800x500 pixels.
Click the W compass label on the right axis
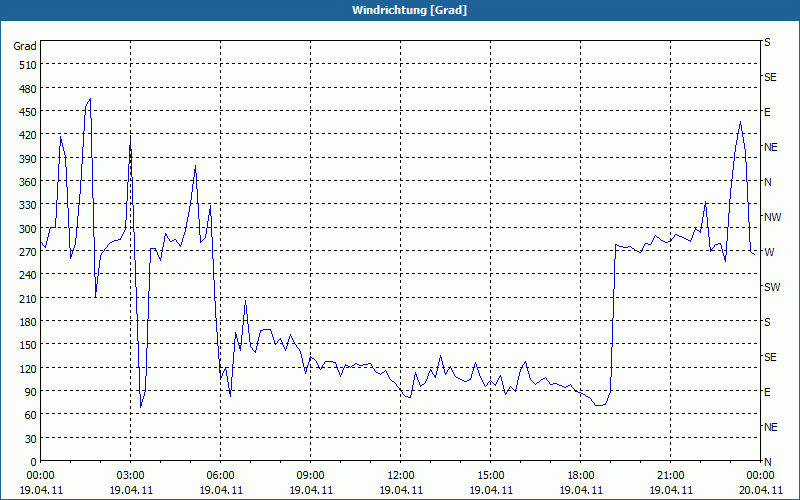[769, 252]
